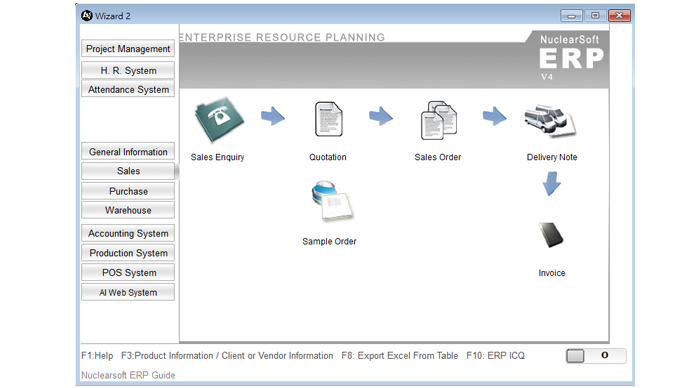Open the Warehouse module

coord(128,210)
